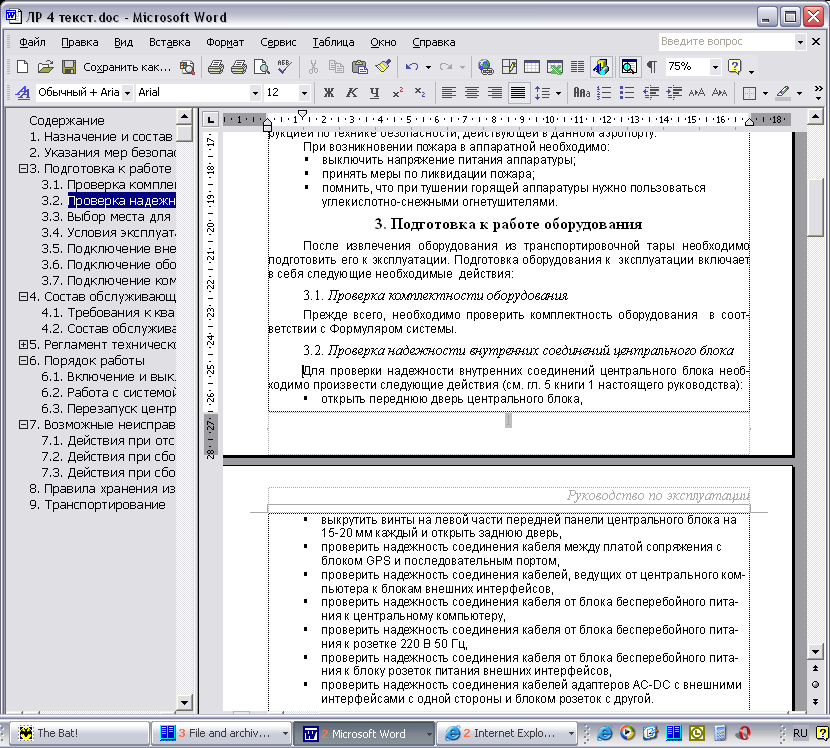
Task: Show or hide paragraph marks
Action: pos(652,67)
